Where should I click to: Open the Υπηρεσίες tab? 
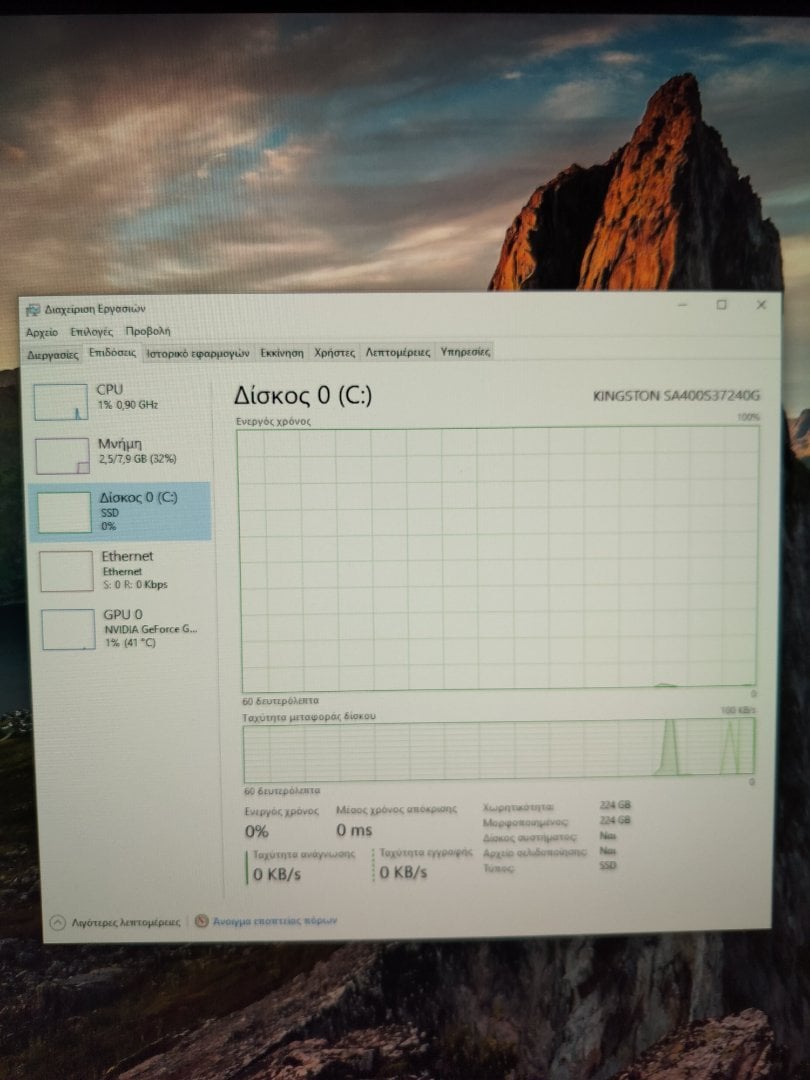pyautogui.click(x=465, y=352)
